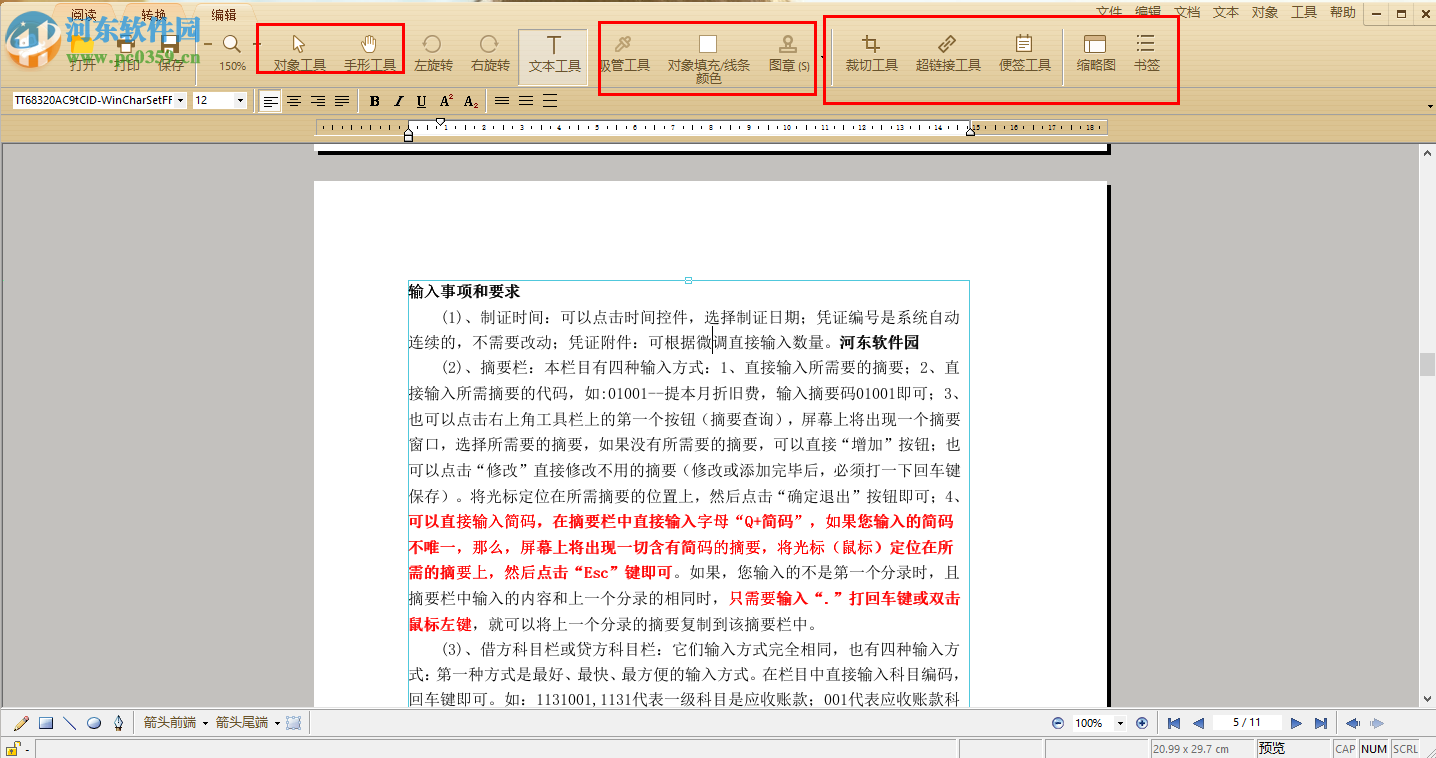The width and height of the screenshot is (1436, 758).
Task: Switch to the 阅读 tab
Action: click(83, 13)
